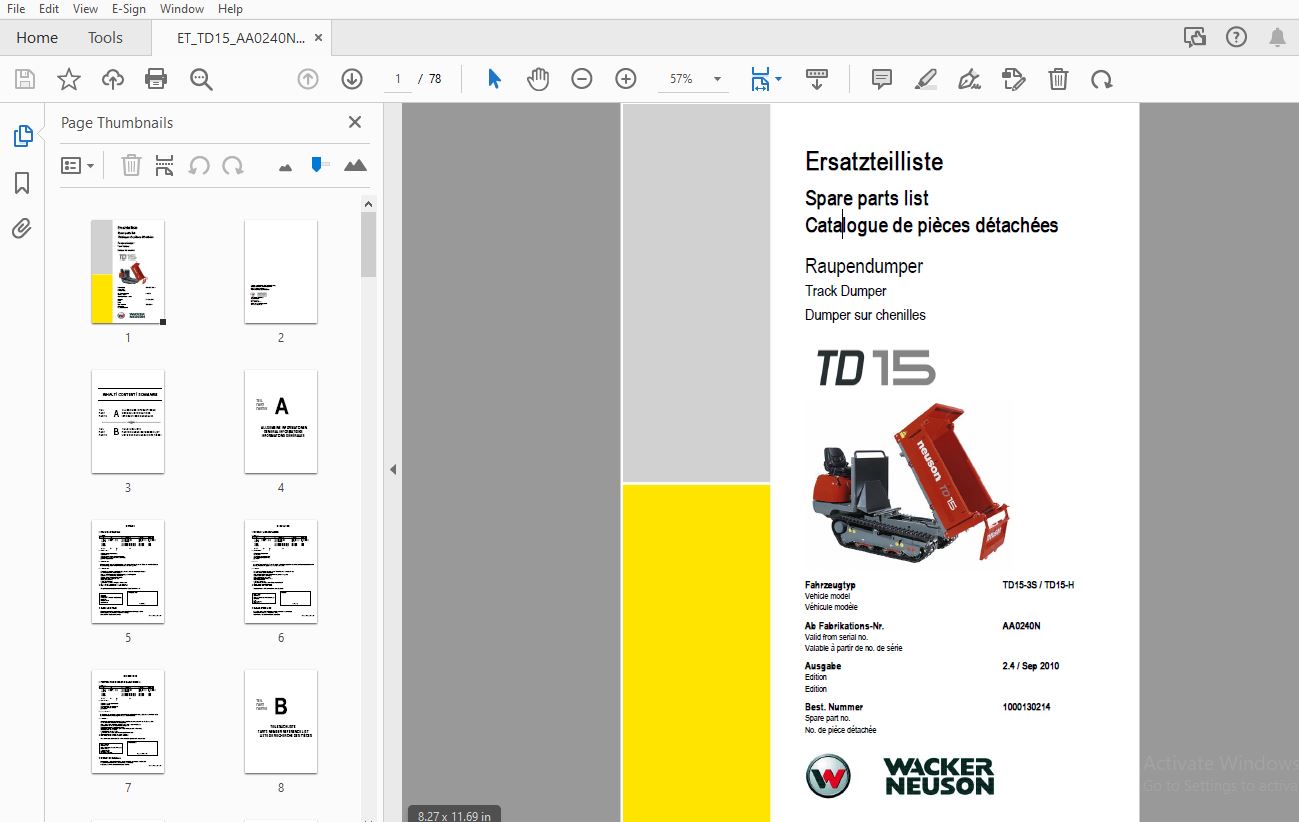Open the Attachments paperclip panel
Viewport: 1299px width, 822px height.
point(22,229)
